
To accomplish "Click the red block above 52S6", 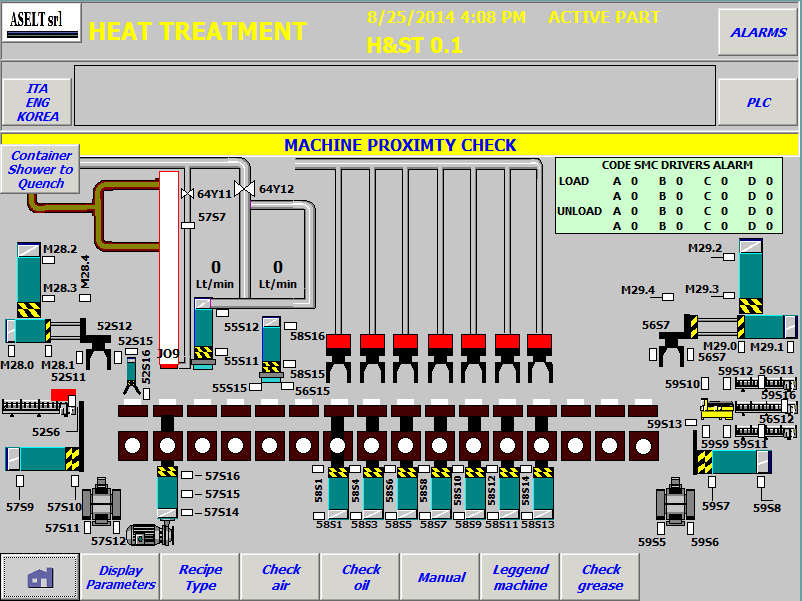I will pyautogui.click(x=63, y=395).
